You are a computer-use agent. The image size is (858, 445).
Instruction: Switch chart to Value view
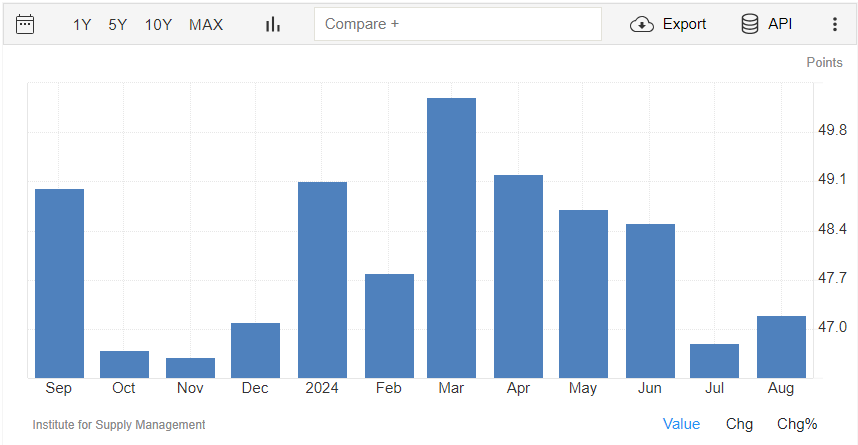[681, 424]
